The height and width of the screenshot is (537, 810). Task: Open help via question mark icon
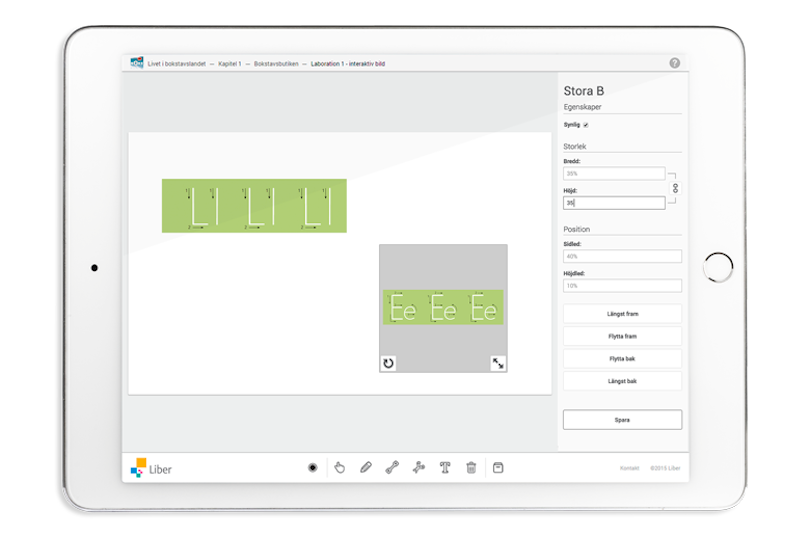675,63
